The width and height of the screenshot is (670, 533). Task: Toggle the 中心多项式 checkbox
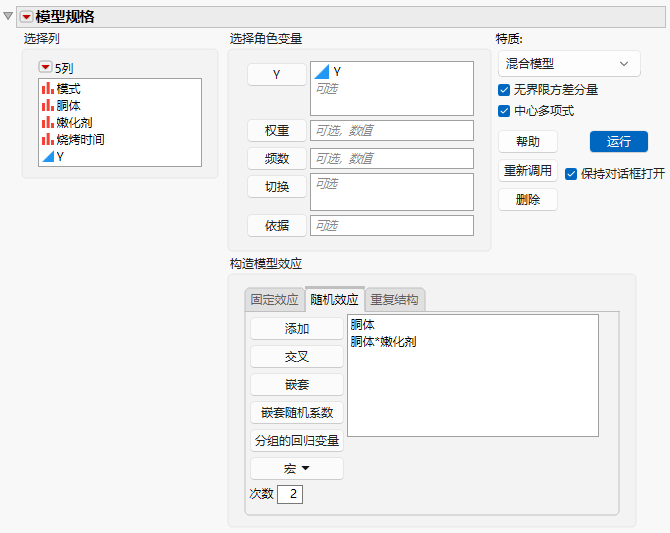(504, 111)
